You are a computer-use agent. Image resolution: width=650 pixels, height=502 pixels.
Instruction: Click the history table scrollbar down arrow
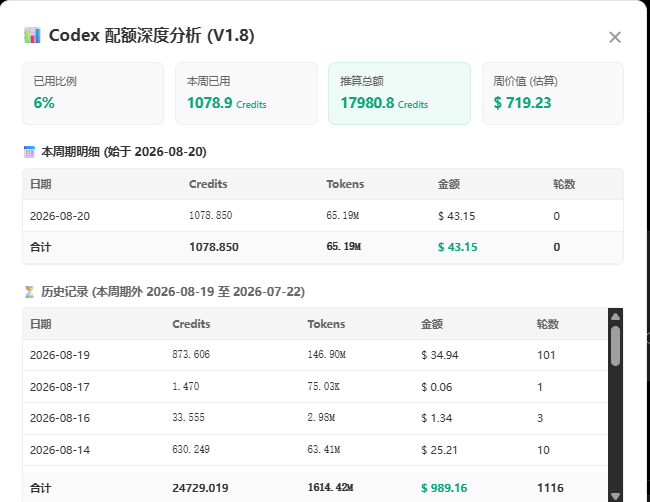(x=615, y=496)
